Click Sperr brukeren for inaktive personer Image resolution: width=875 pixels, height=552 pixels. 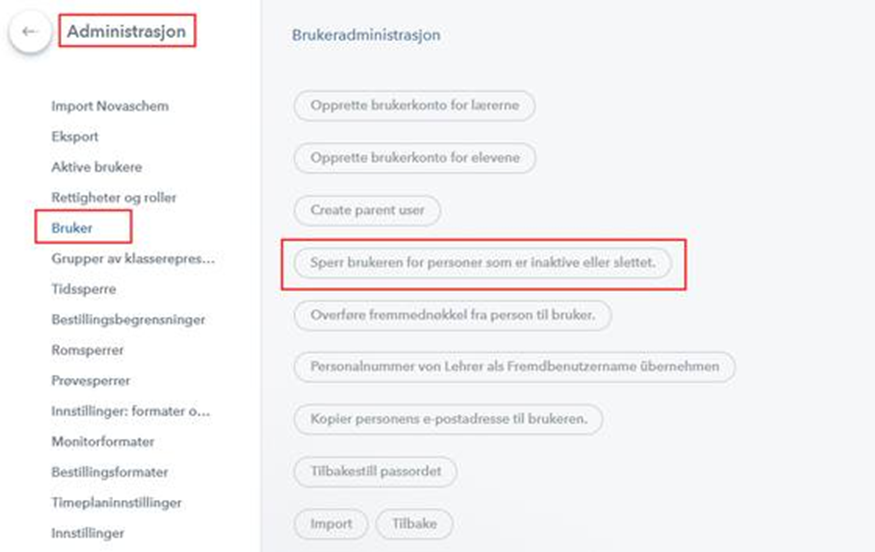[x=483, y=262]
